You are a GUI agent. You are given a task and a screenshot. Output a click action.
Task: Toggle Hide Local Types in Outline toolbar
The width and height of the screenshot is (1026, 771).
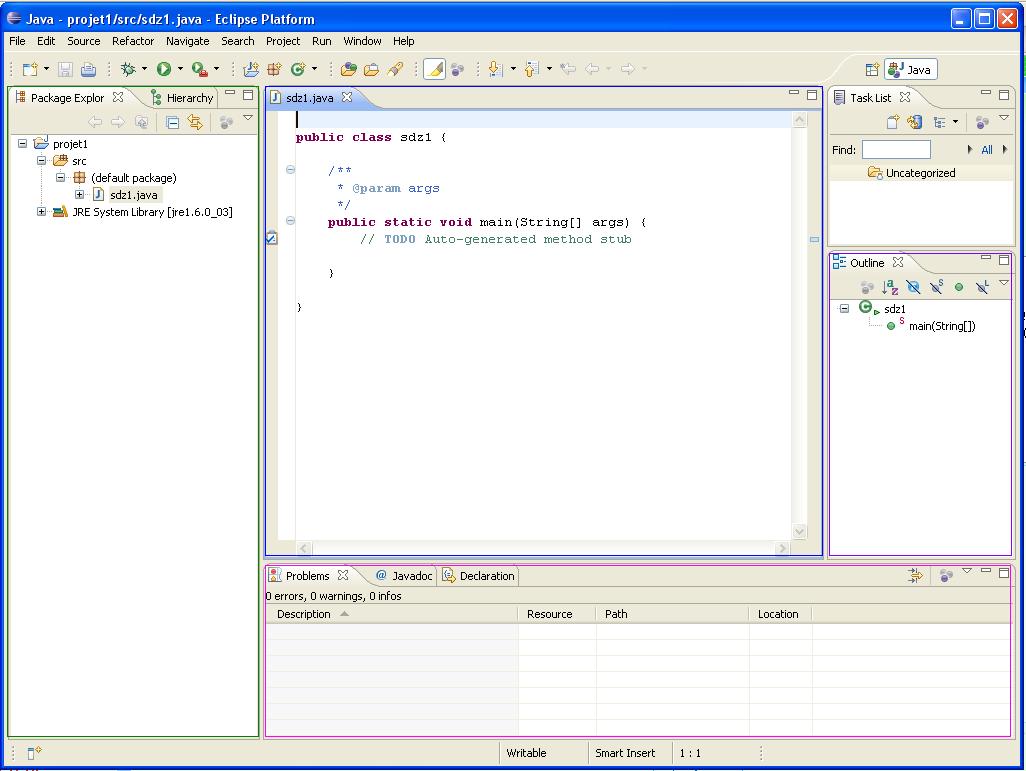point(982,287)
